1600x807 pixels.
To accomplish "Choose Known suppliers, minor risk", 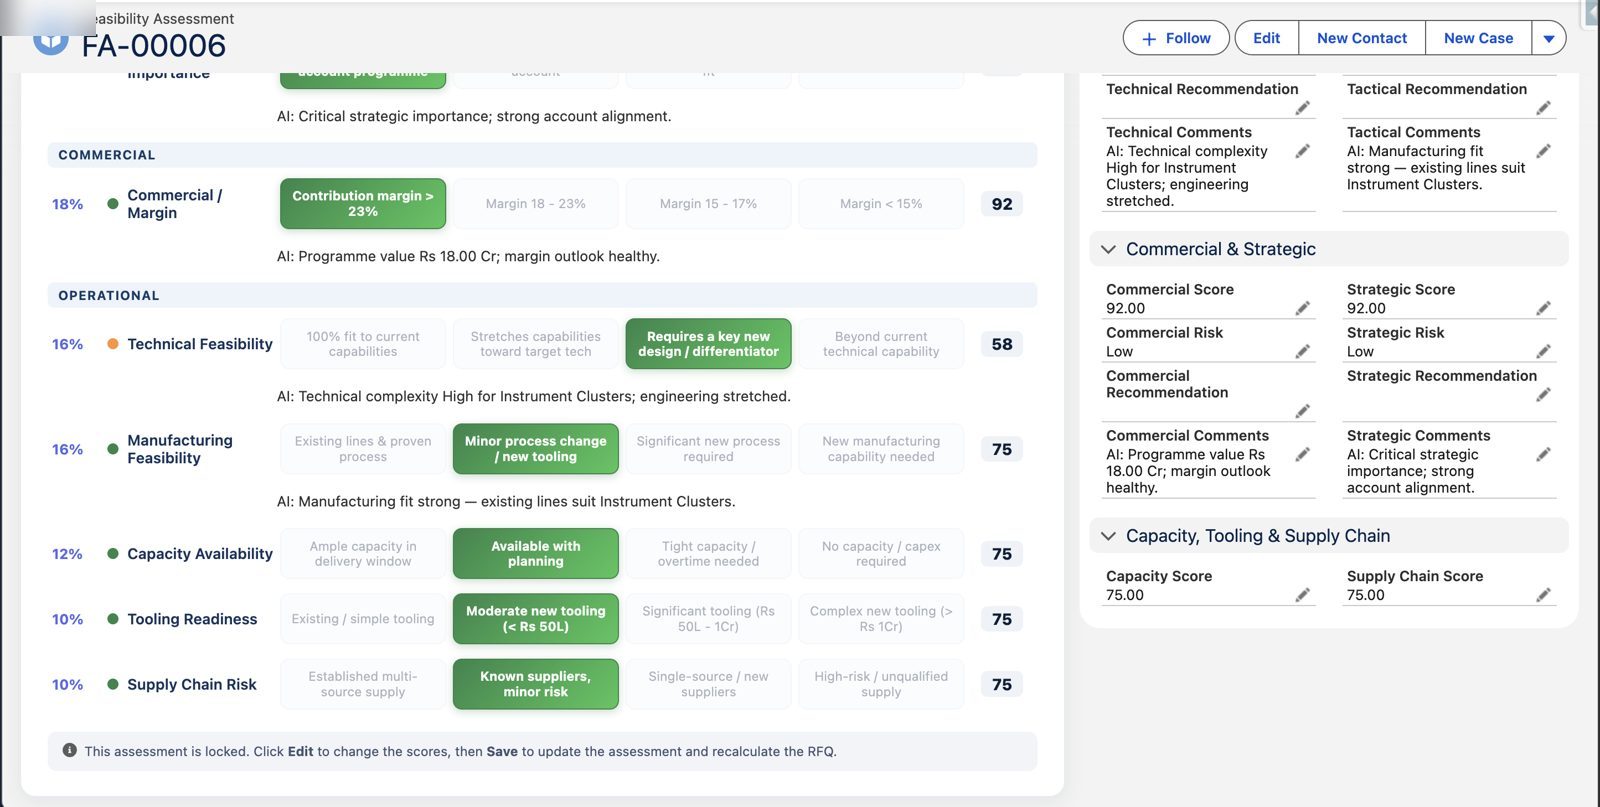I will click(536, 684).
